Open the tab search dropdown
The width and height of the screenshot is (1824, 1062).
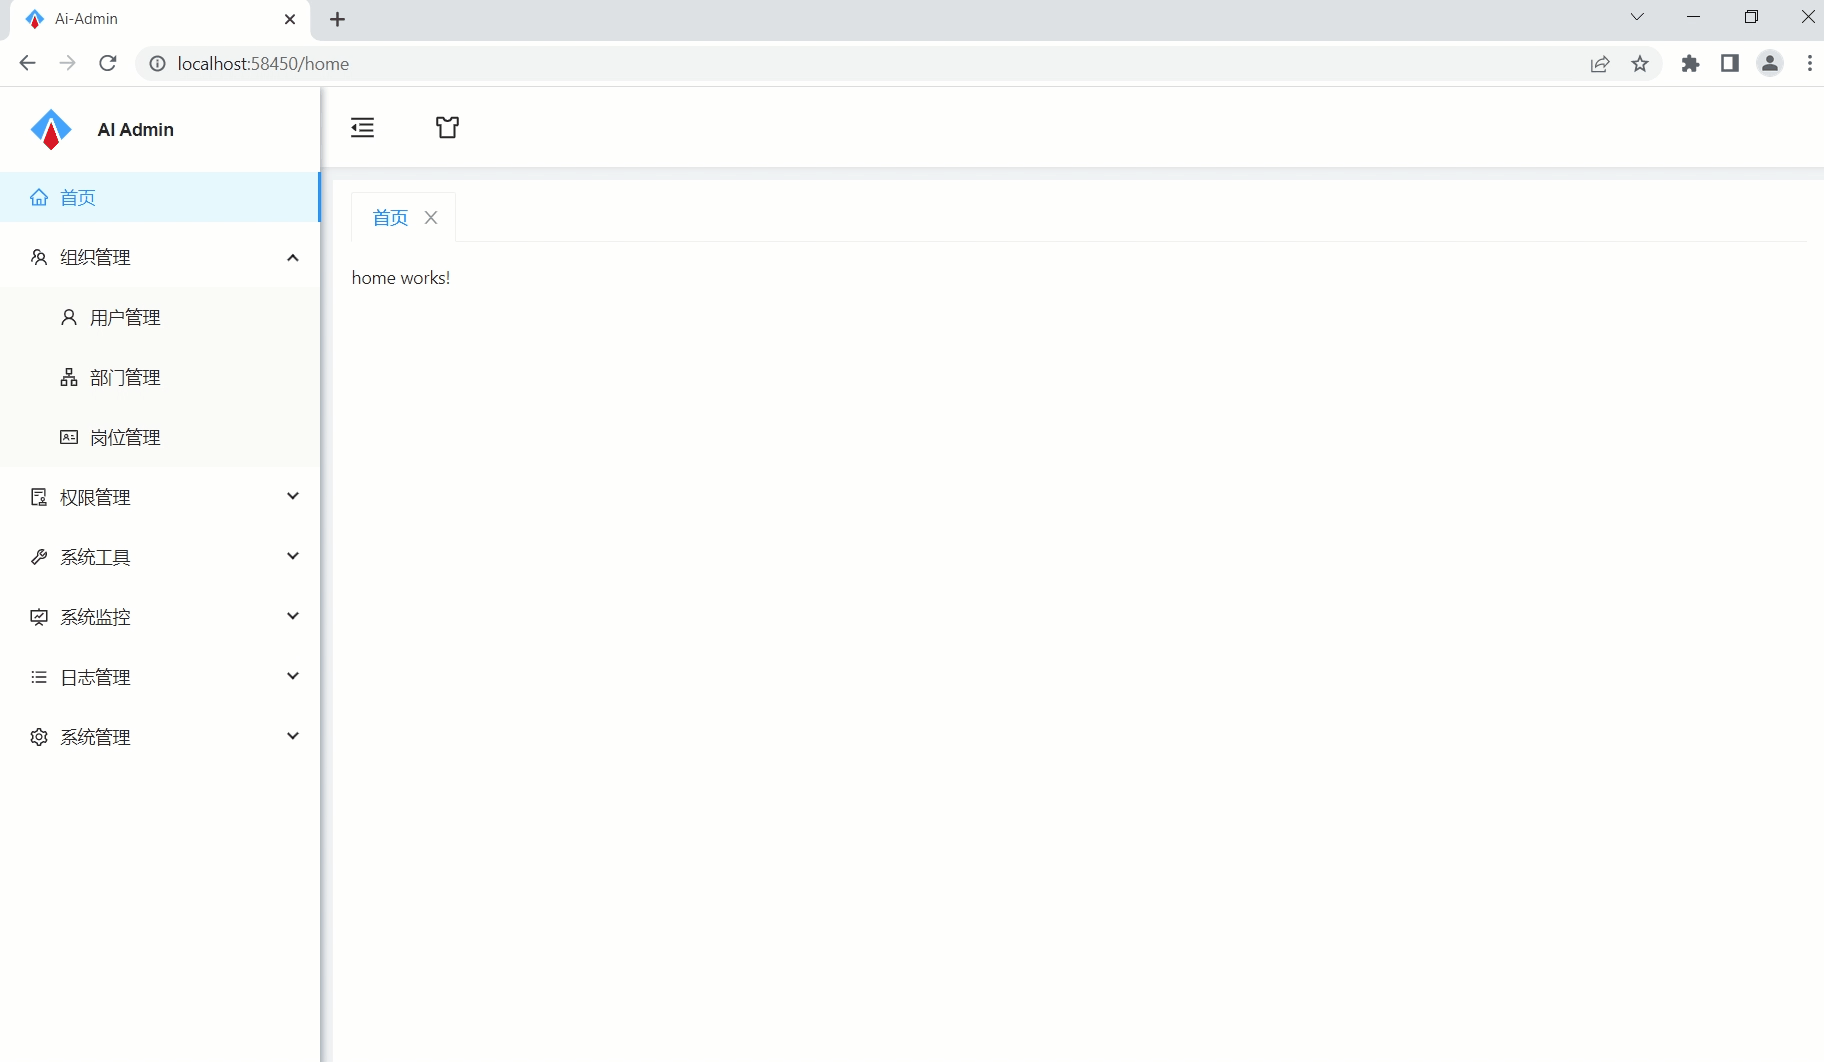pos(1637,17)
